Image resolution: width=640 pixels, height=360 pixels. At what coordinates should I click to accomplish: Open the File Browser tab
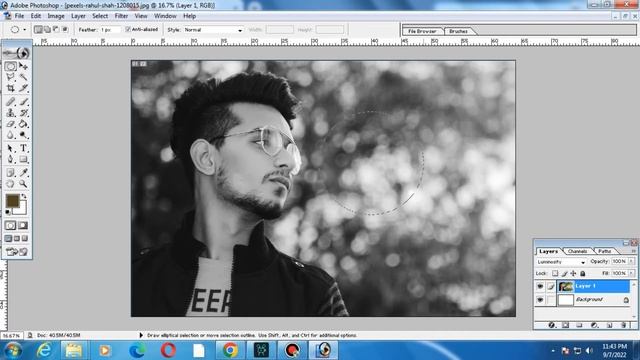coord(422,31)
